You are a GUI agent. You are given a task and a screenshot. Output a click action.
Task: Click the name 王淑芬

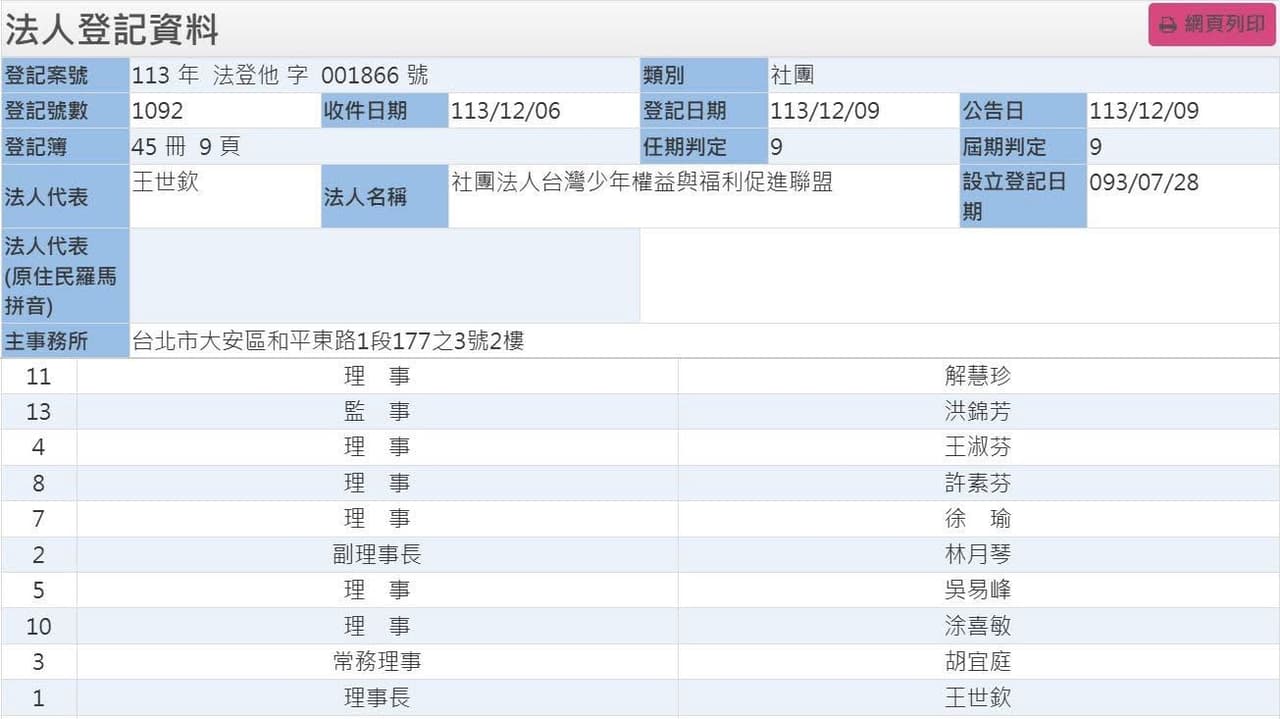tap(978, 447)
